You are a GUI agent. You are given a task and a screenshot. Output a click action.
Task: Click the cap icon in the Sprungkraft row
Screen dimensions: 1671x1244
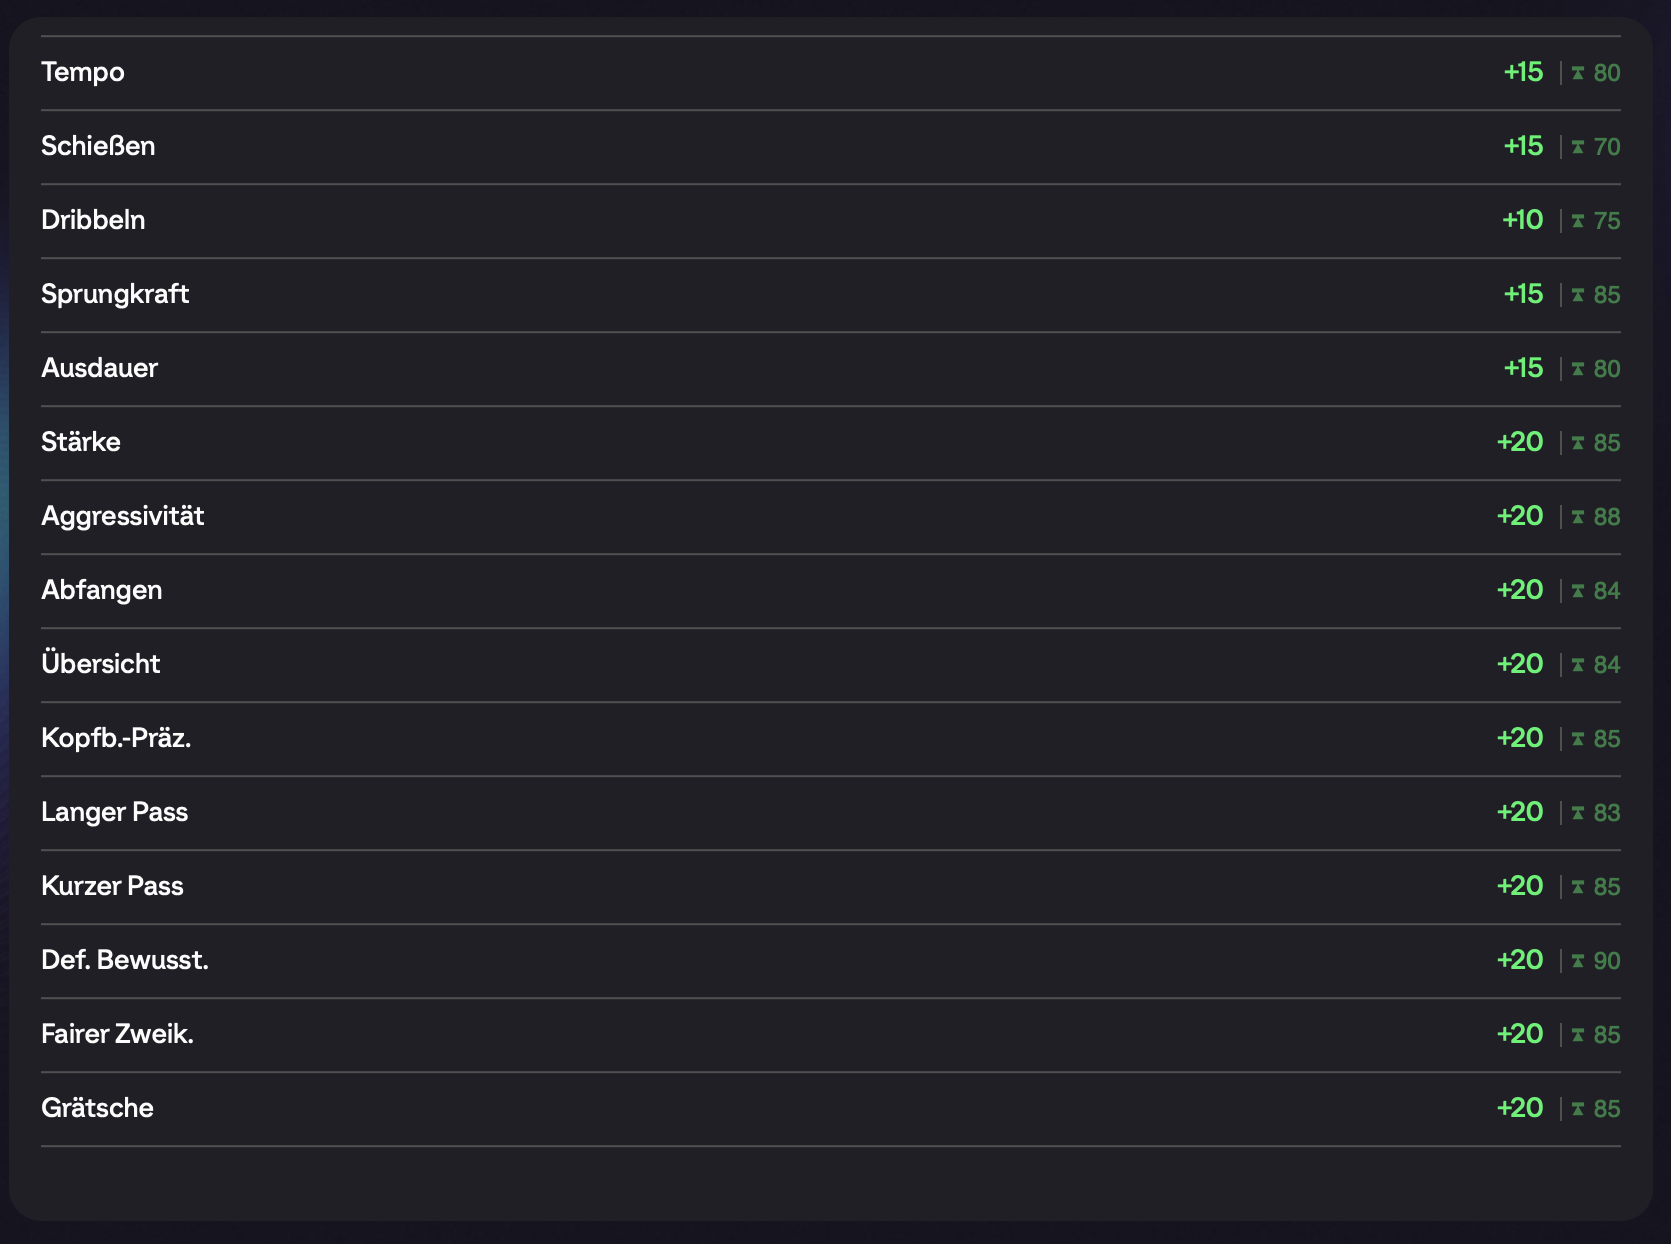[x=1577, y=295]
